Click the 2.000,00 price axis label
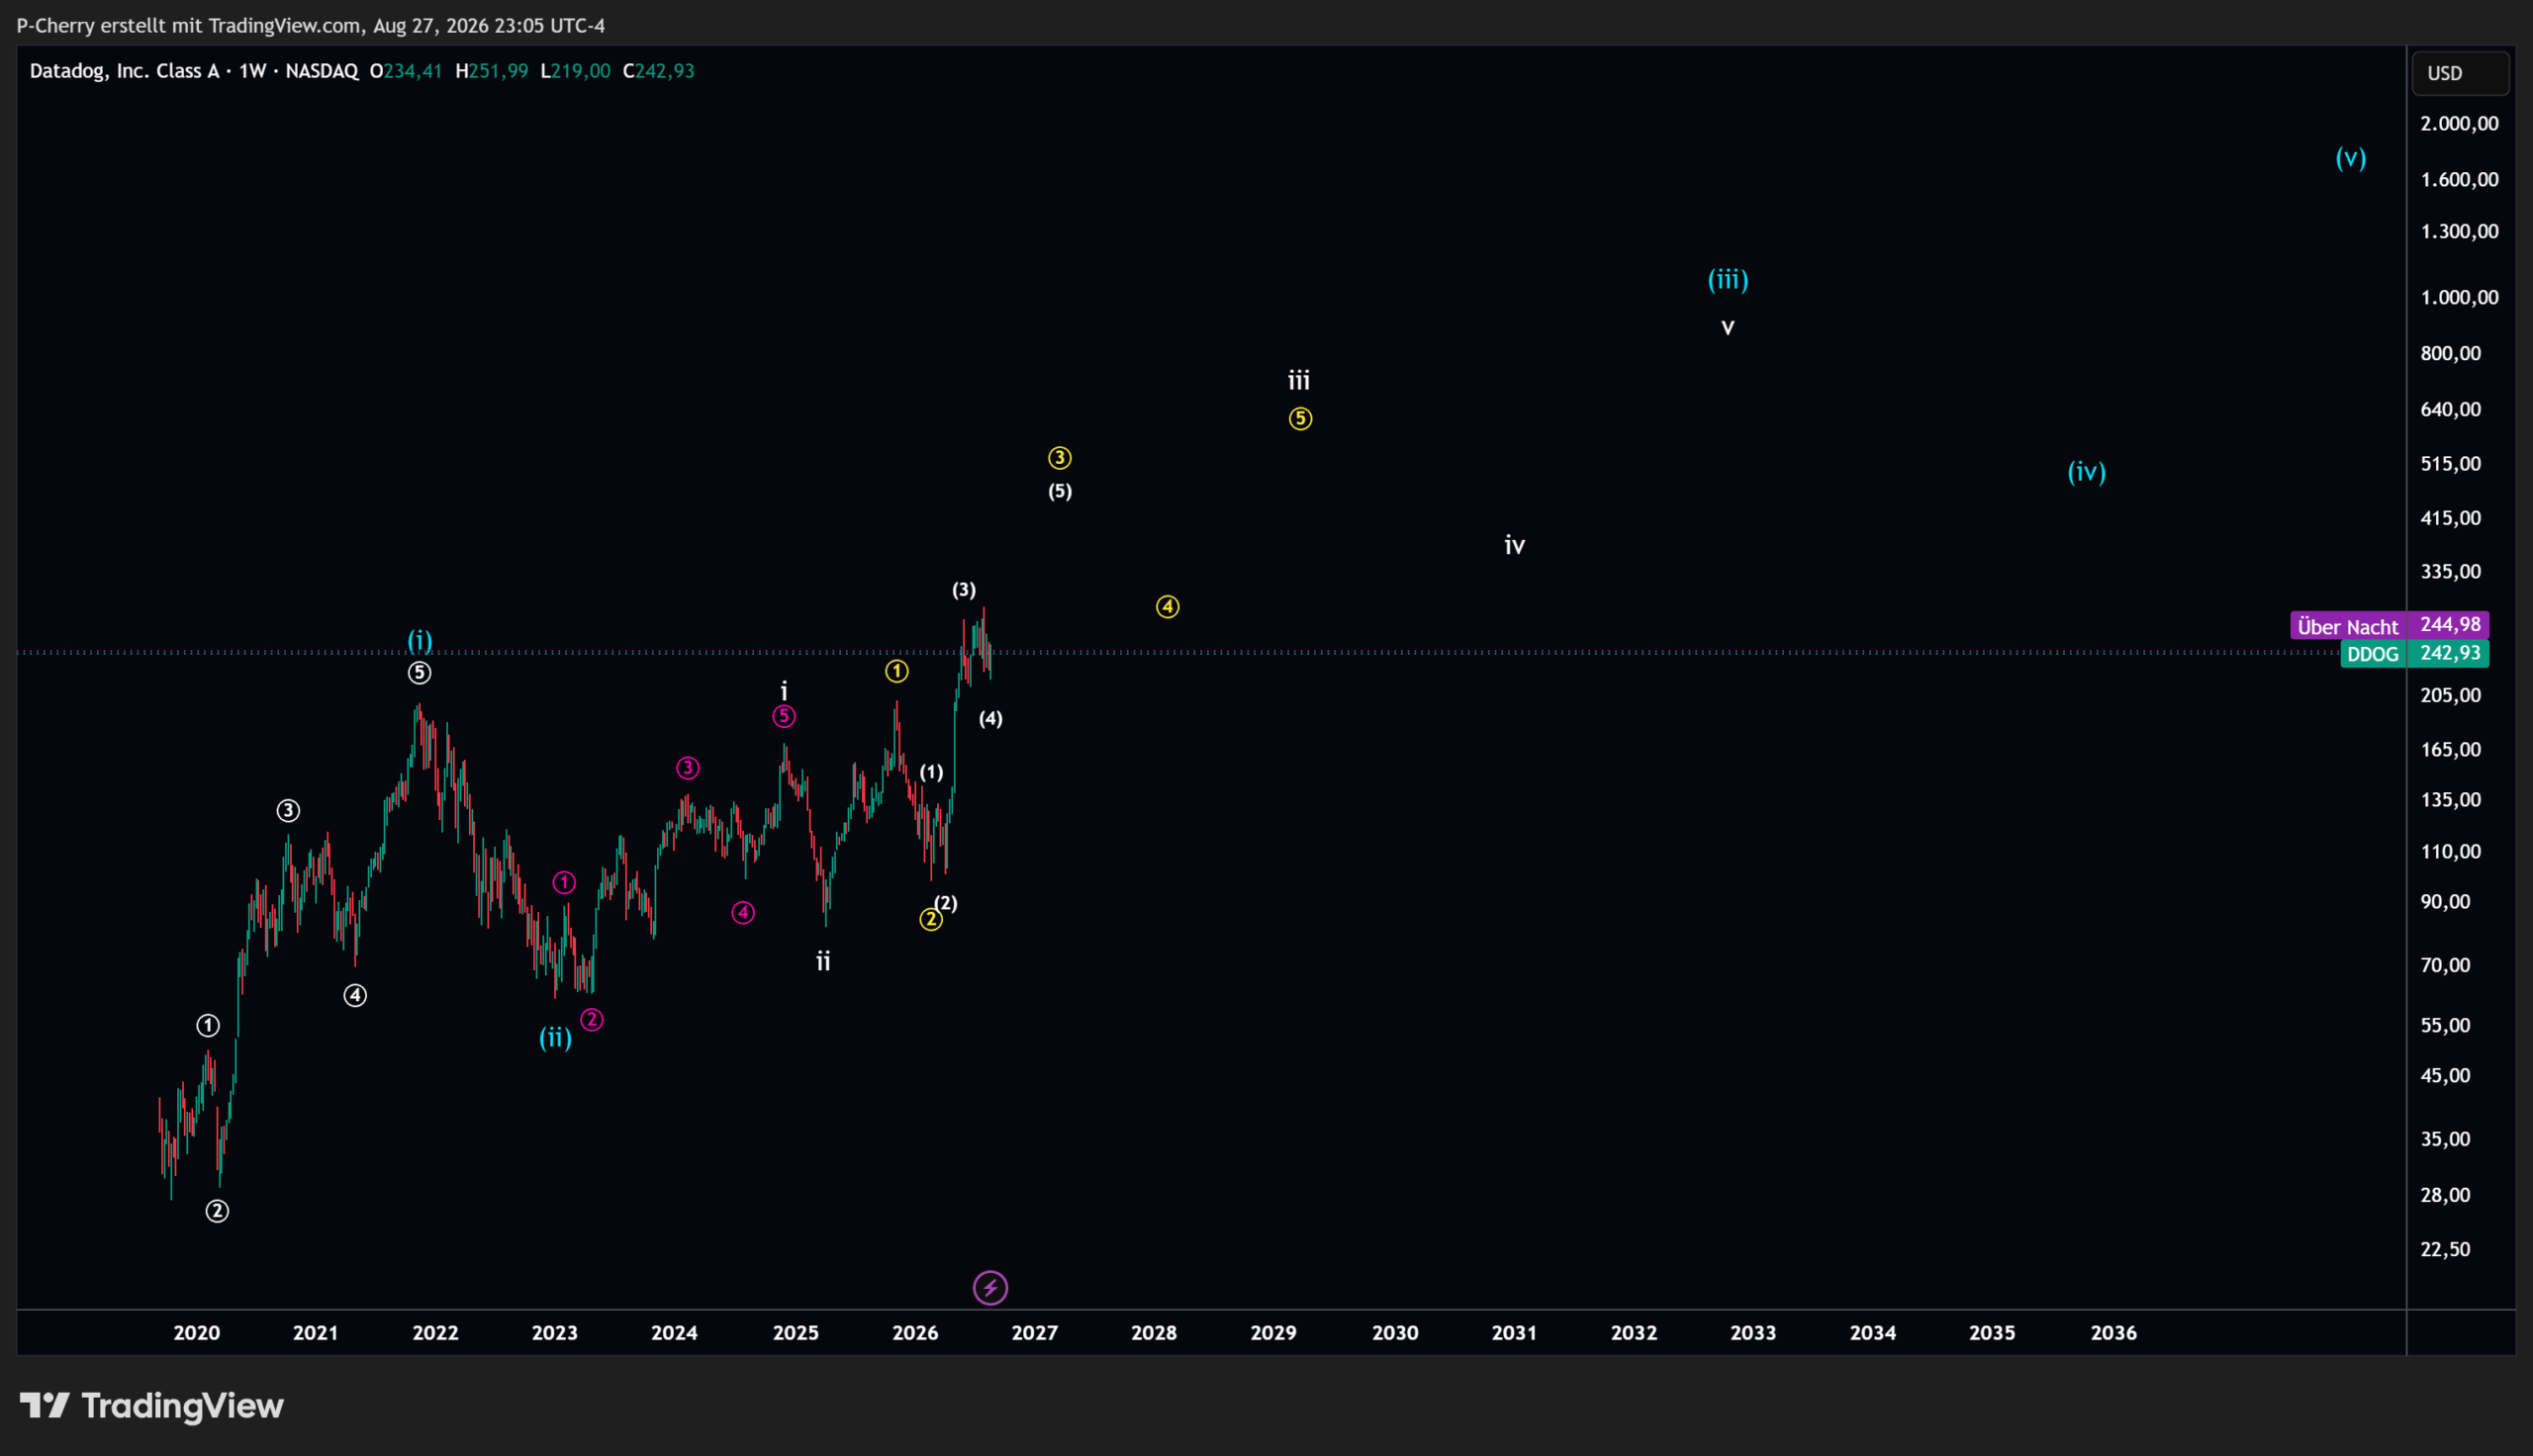This screenshot has width=2533, height=1456. point(2459,124)
